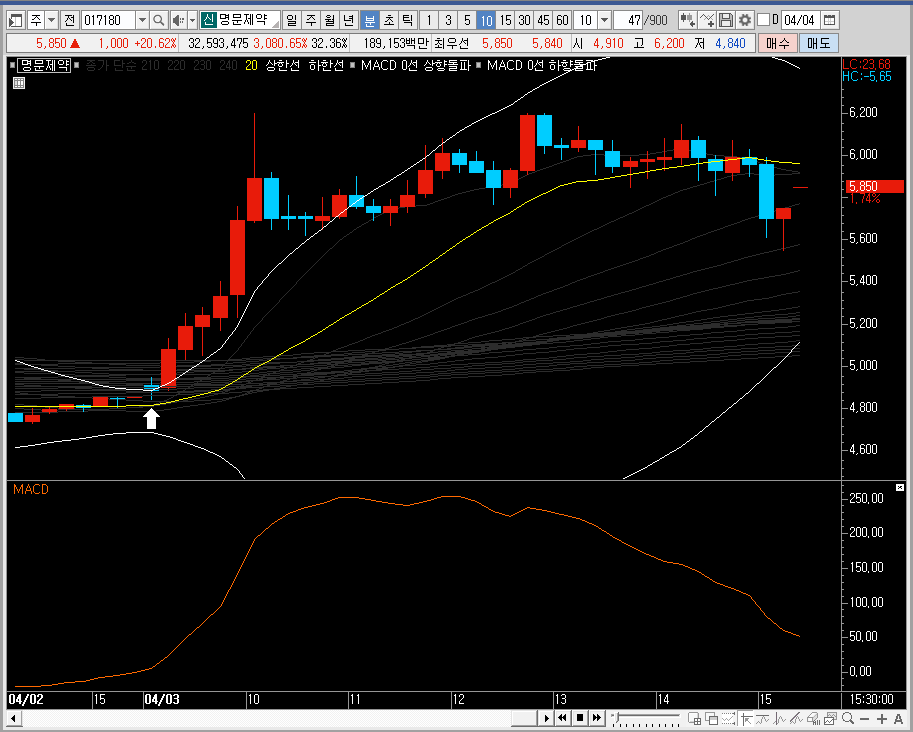913x732 pixels.
Task: Select the 분 minute chart period
Action: [x=370, y=20]
